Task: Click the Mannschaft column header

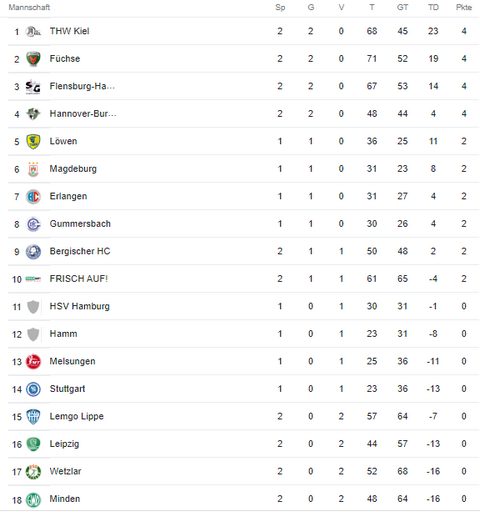Action: (x=29, y=7)
